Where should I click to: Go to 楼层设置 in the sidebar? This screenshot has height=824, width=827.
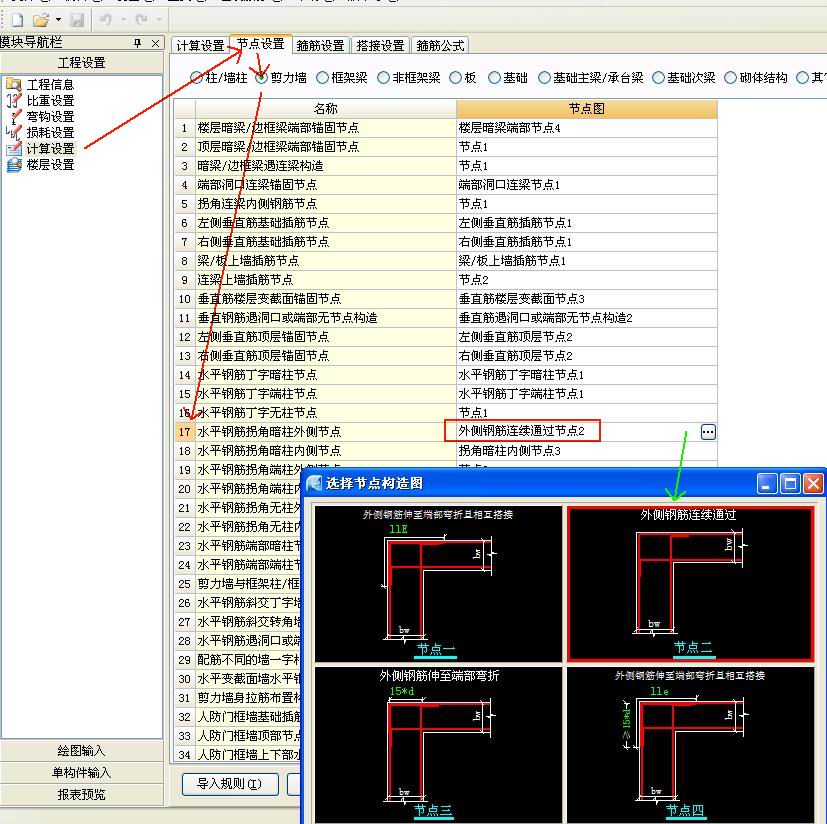tap(49, 165)
